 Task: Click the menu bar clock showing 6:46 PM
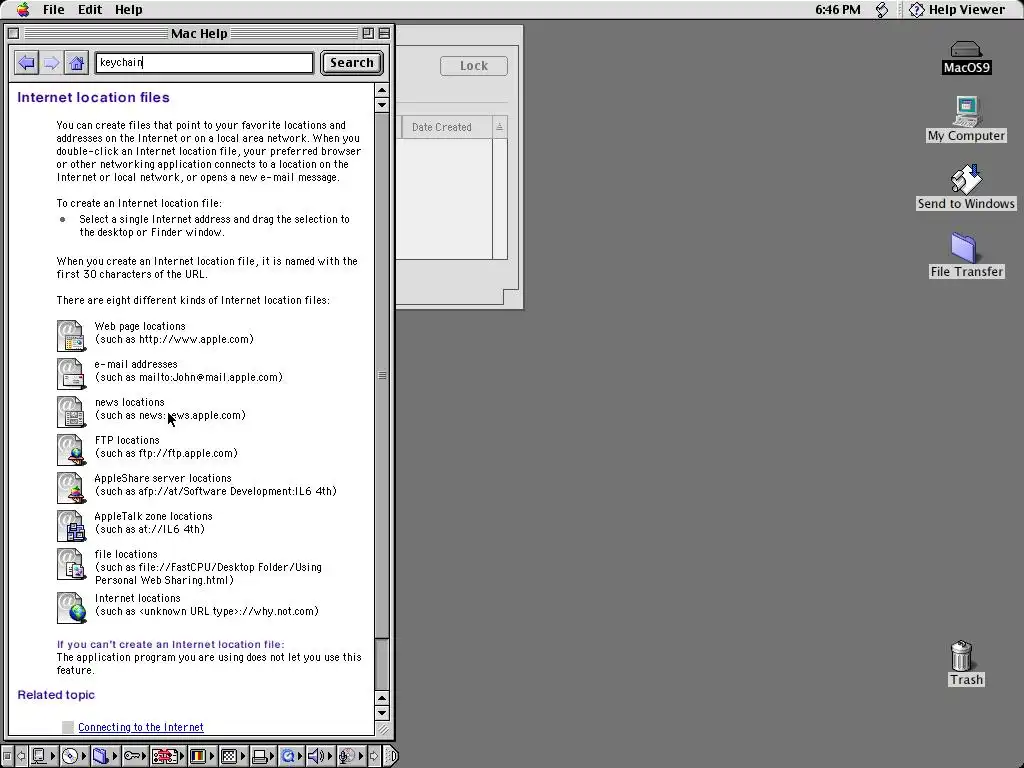click(x=838, y=9)
